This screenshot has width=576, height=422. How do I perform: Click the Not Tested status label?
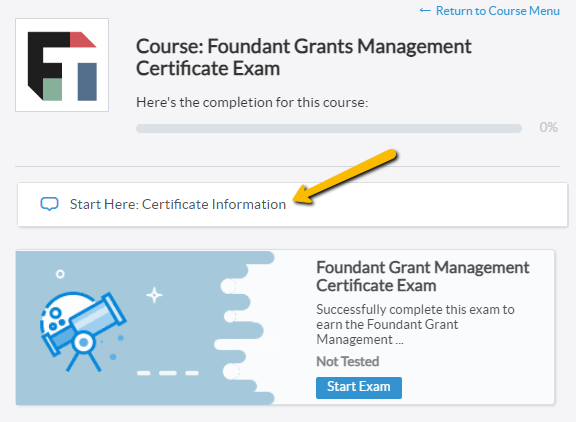coord(348,361)
